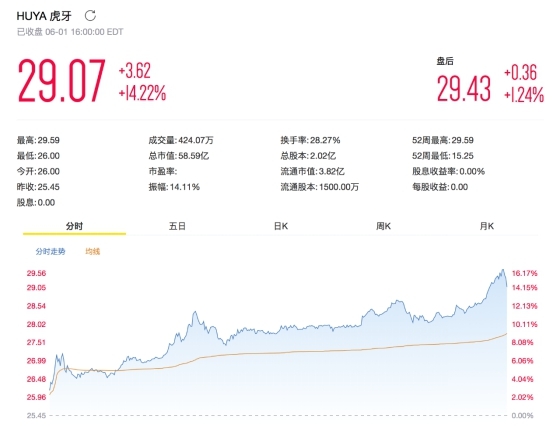Toggle the 均线 average line legend
The height and width of the screenshot is (426, 553).
93,251
